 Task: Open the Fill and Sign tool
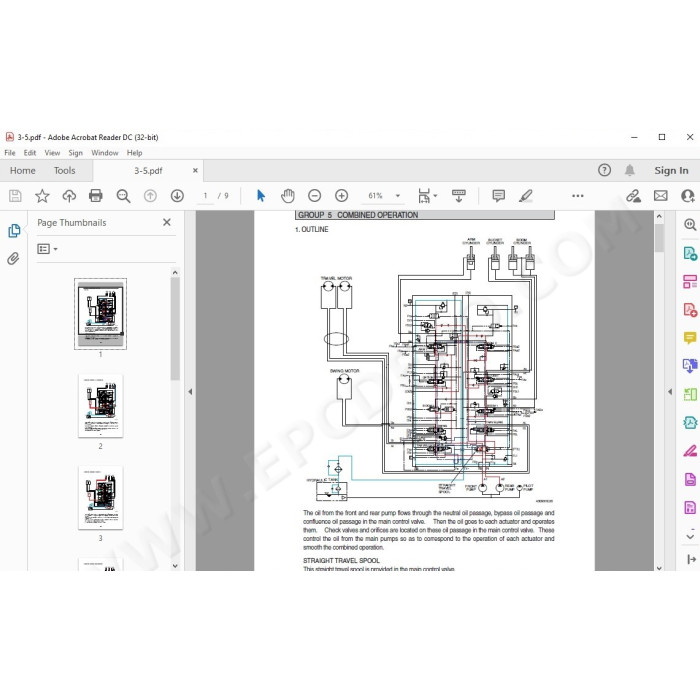690,451
